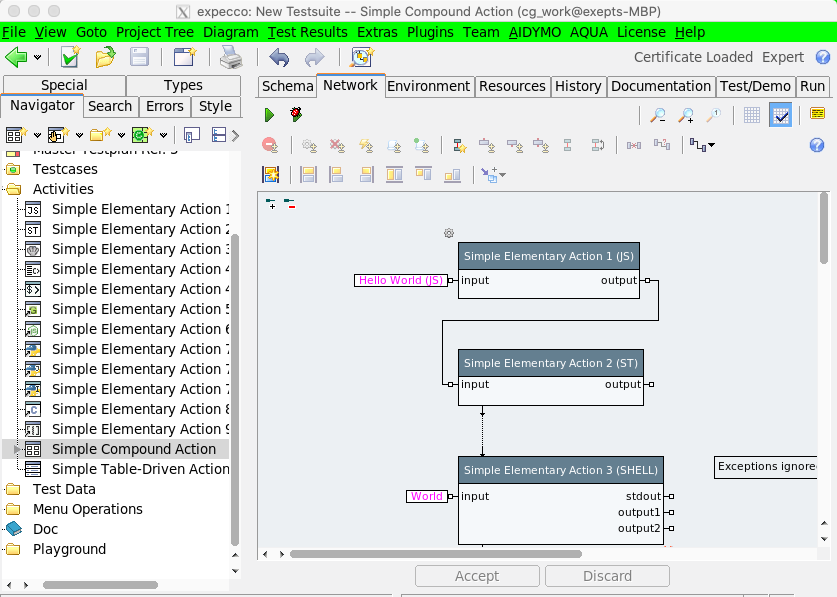The height and width of the screenshot is (597, 837).
Task: Click the ladybug debug icon
Action: (x=296, y=115)
